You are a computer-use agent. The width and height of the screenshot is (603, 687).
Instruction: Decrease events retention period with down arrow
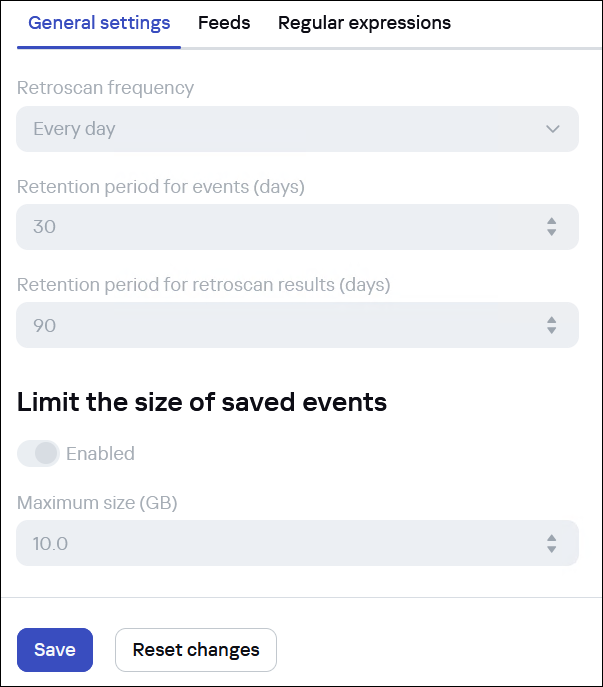click(551, 233)
